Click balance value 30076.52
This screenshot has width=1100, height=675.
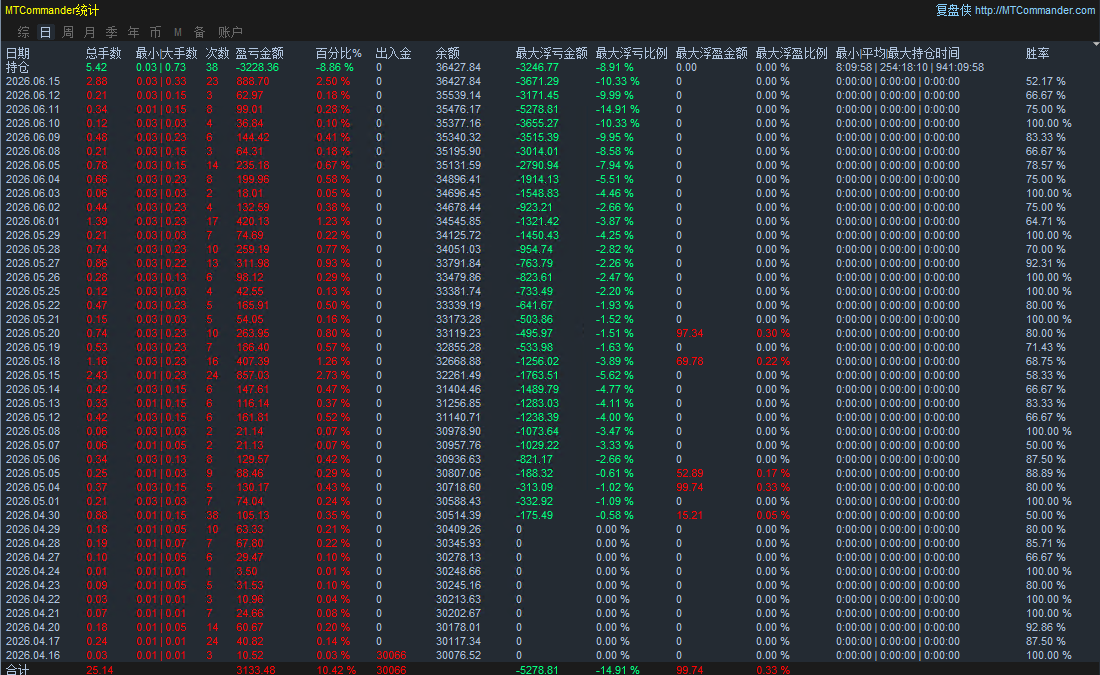click(458, 655)
